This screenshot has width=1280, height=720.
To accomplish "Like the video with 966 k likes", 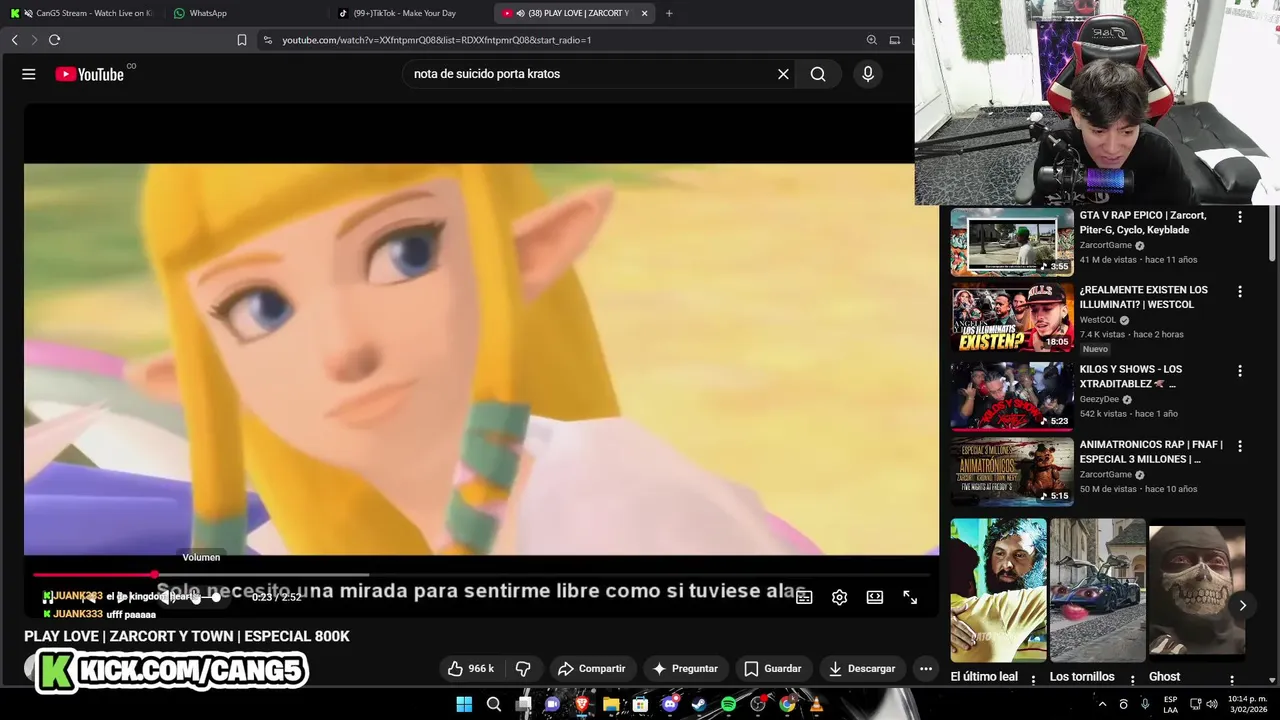I will pos(470,668).
